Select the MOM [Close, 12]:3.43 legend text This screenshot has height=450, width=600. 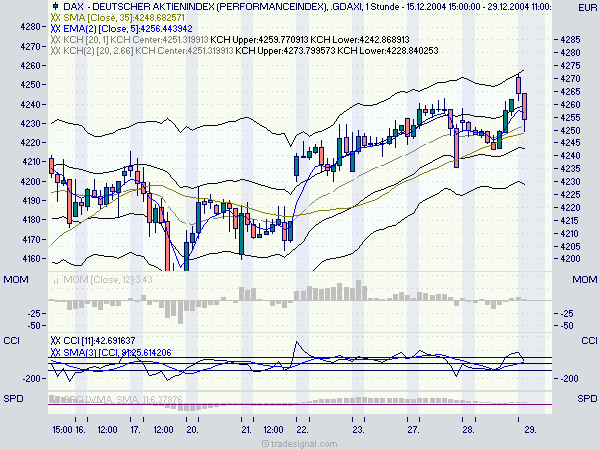pyautogui.click(x=108, y=280)
